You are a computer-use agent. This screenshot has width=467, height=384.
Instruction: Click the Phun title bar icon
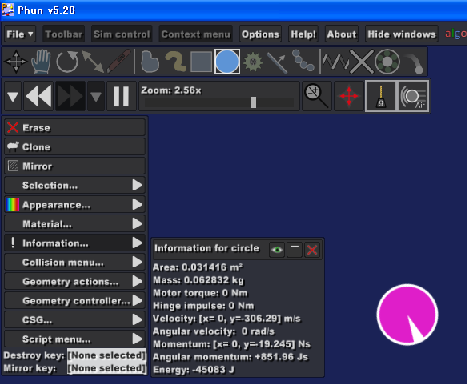point(8,10)
